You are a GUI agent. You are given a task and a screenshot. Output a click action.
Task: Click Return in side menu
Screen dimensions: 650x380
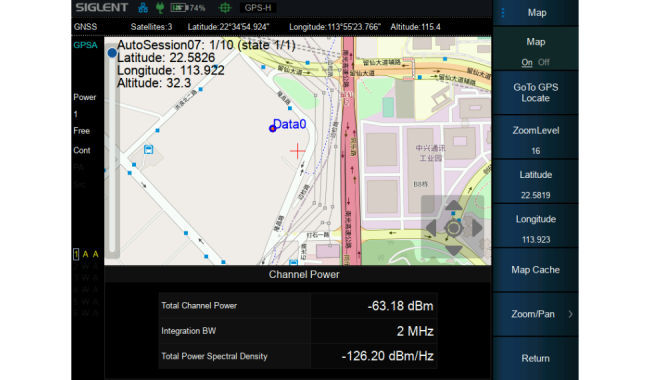(535, 358)
